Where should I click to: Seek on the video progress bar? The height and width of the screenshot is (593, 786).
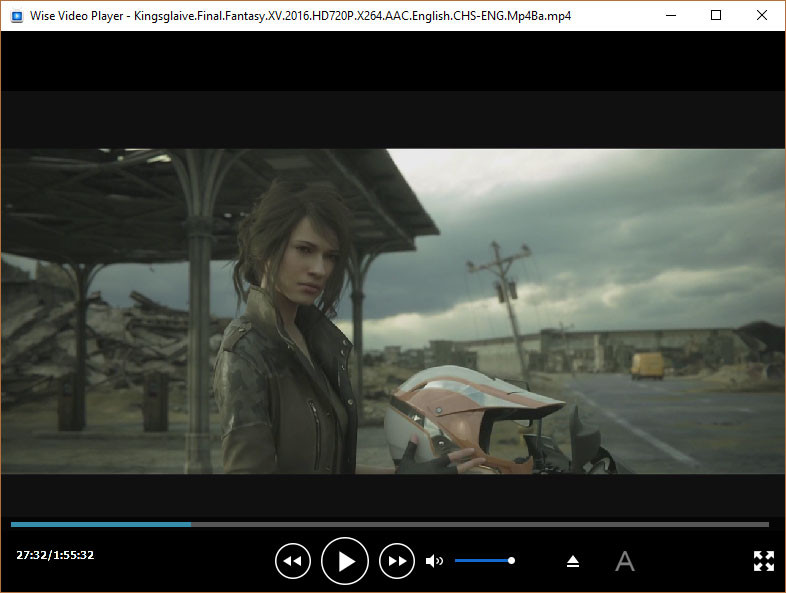(389, 524)
